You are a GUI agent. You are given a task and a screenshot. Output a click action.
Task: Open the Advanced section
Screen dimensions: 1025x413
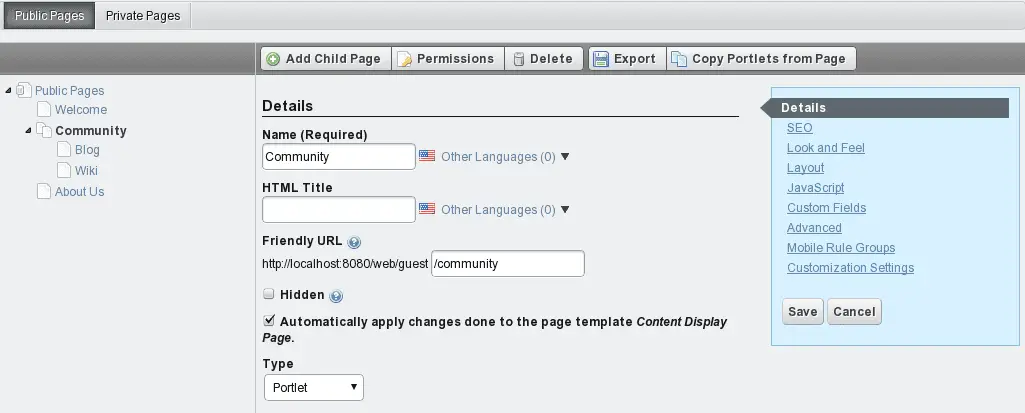tap(814, 228)
